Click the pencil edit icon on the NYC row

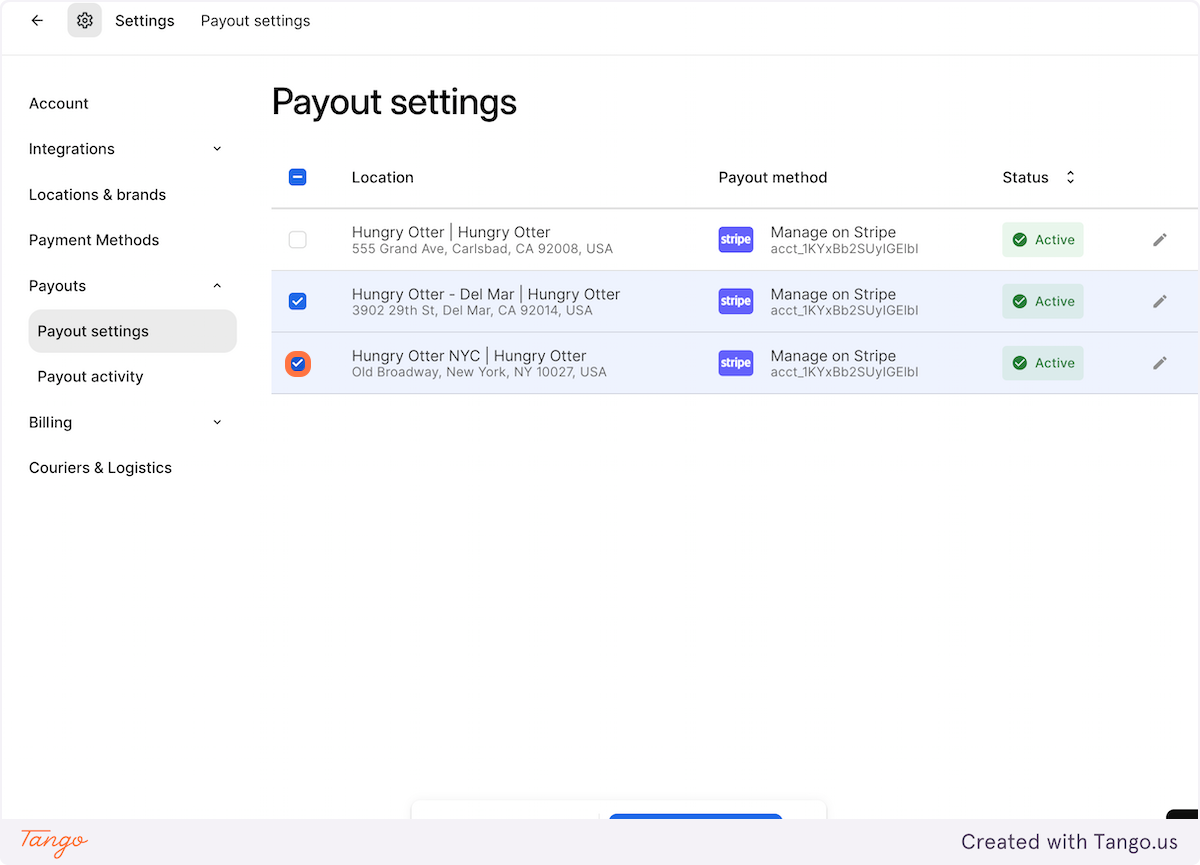[1160, 363]
